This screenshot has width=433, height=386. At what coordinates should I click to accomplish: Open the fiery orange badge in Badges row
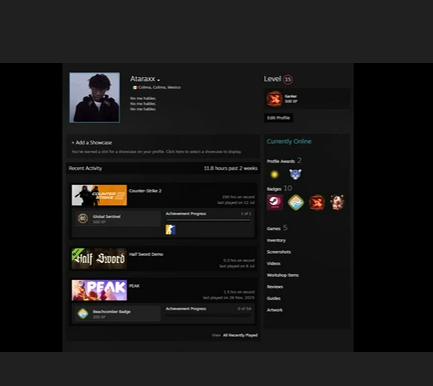click(316, 202)
